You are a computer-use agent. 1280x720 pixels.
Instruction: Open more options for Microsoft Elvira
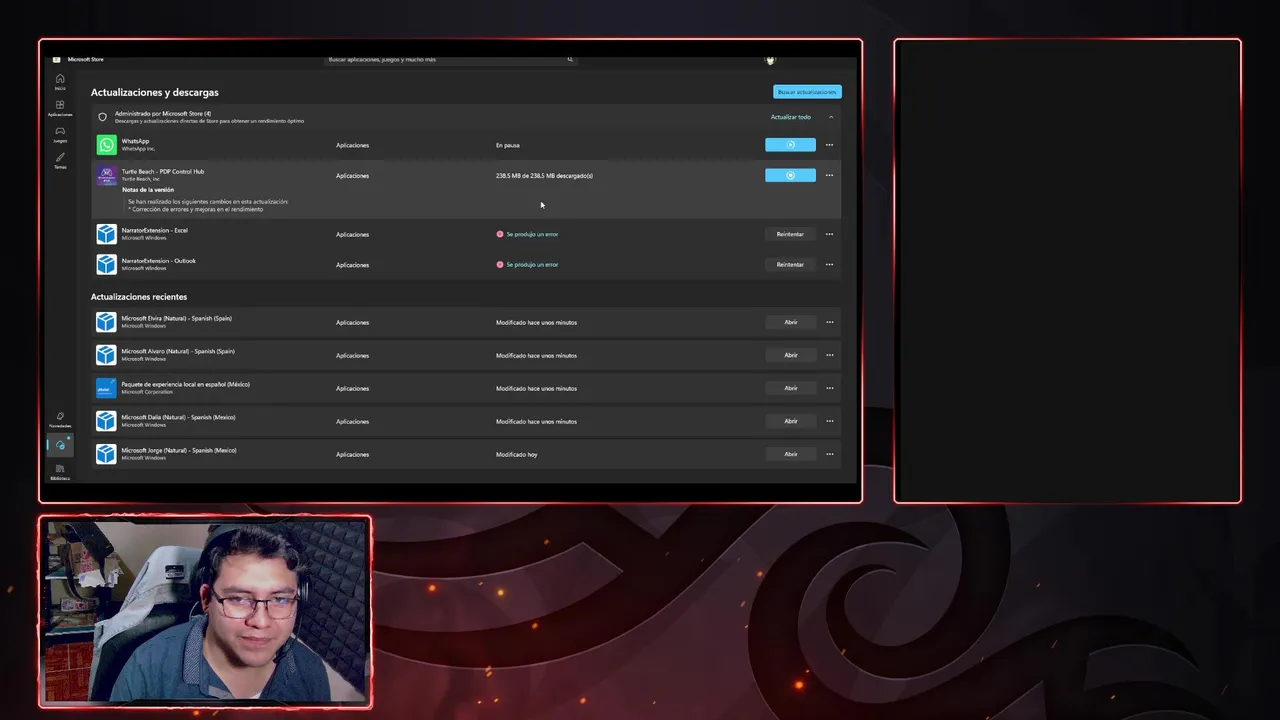pyautogui.click(x=829, y=322)
